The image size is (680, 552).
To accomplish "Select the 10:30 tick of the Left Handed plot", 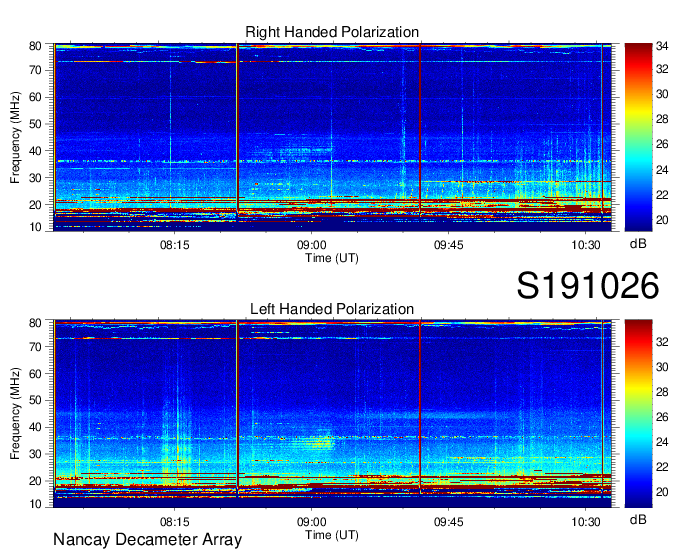I will (585, 522).
